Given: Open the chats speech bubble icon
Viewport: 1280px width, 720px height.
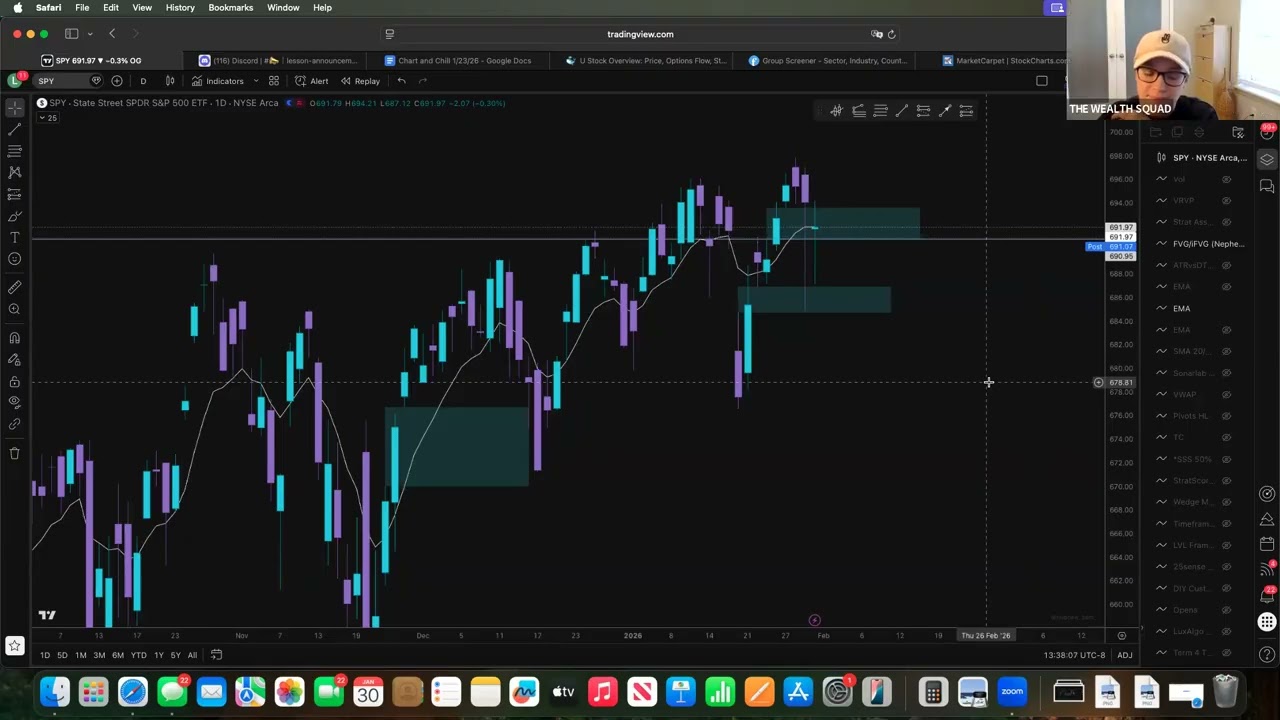Looking at the screenshot, I should point(1267,186).
